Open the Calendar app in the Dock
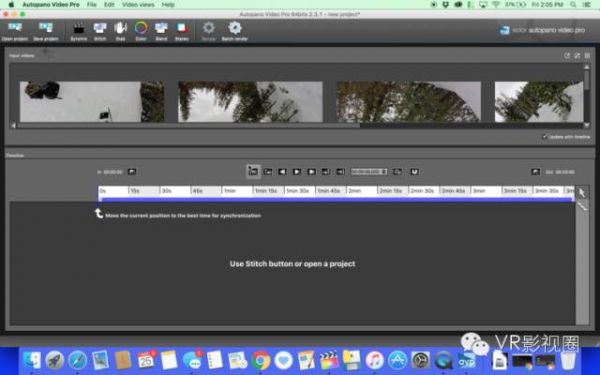 pyautogui.click(x=146, y=360)
